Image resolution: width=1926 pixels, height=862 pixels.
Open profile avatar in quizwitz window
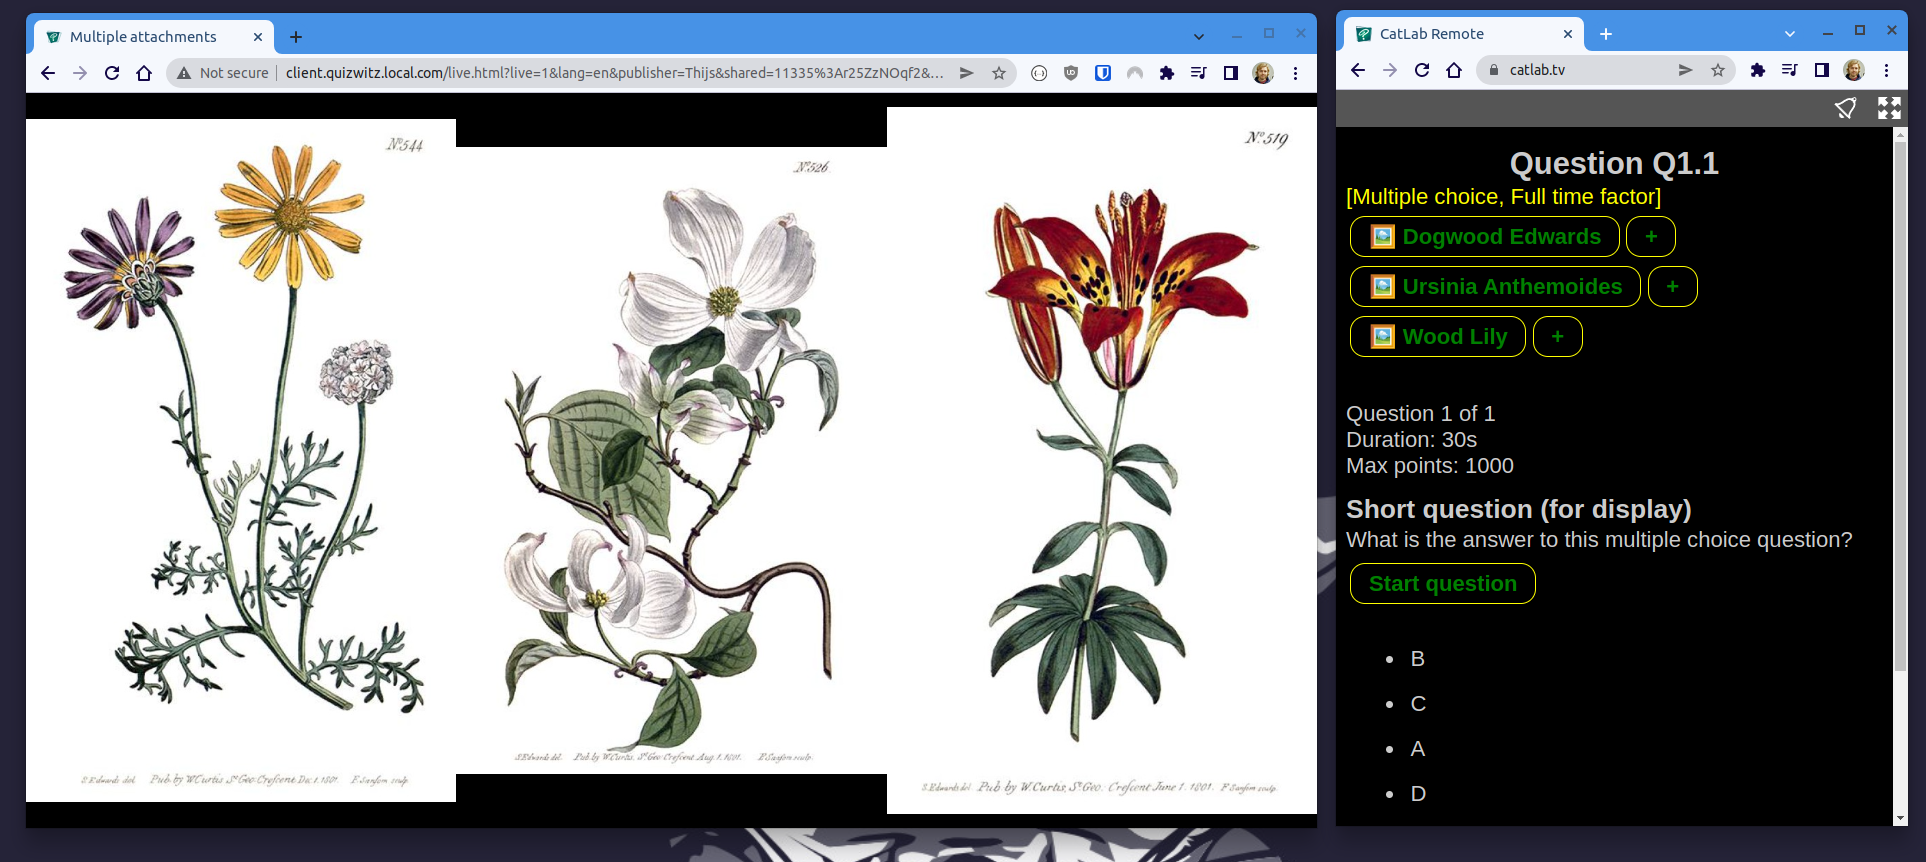coord(1263,73)
